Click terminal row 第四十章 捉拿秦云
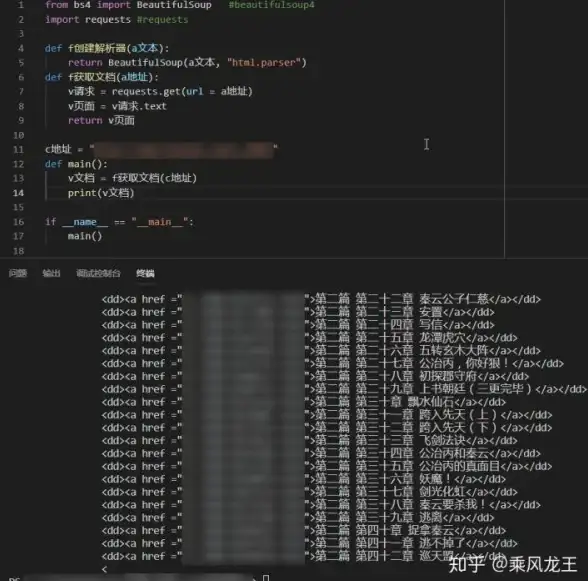Screen dimensions: 588x581 click(x=304, y=530)
